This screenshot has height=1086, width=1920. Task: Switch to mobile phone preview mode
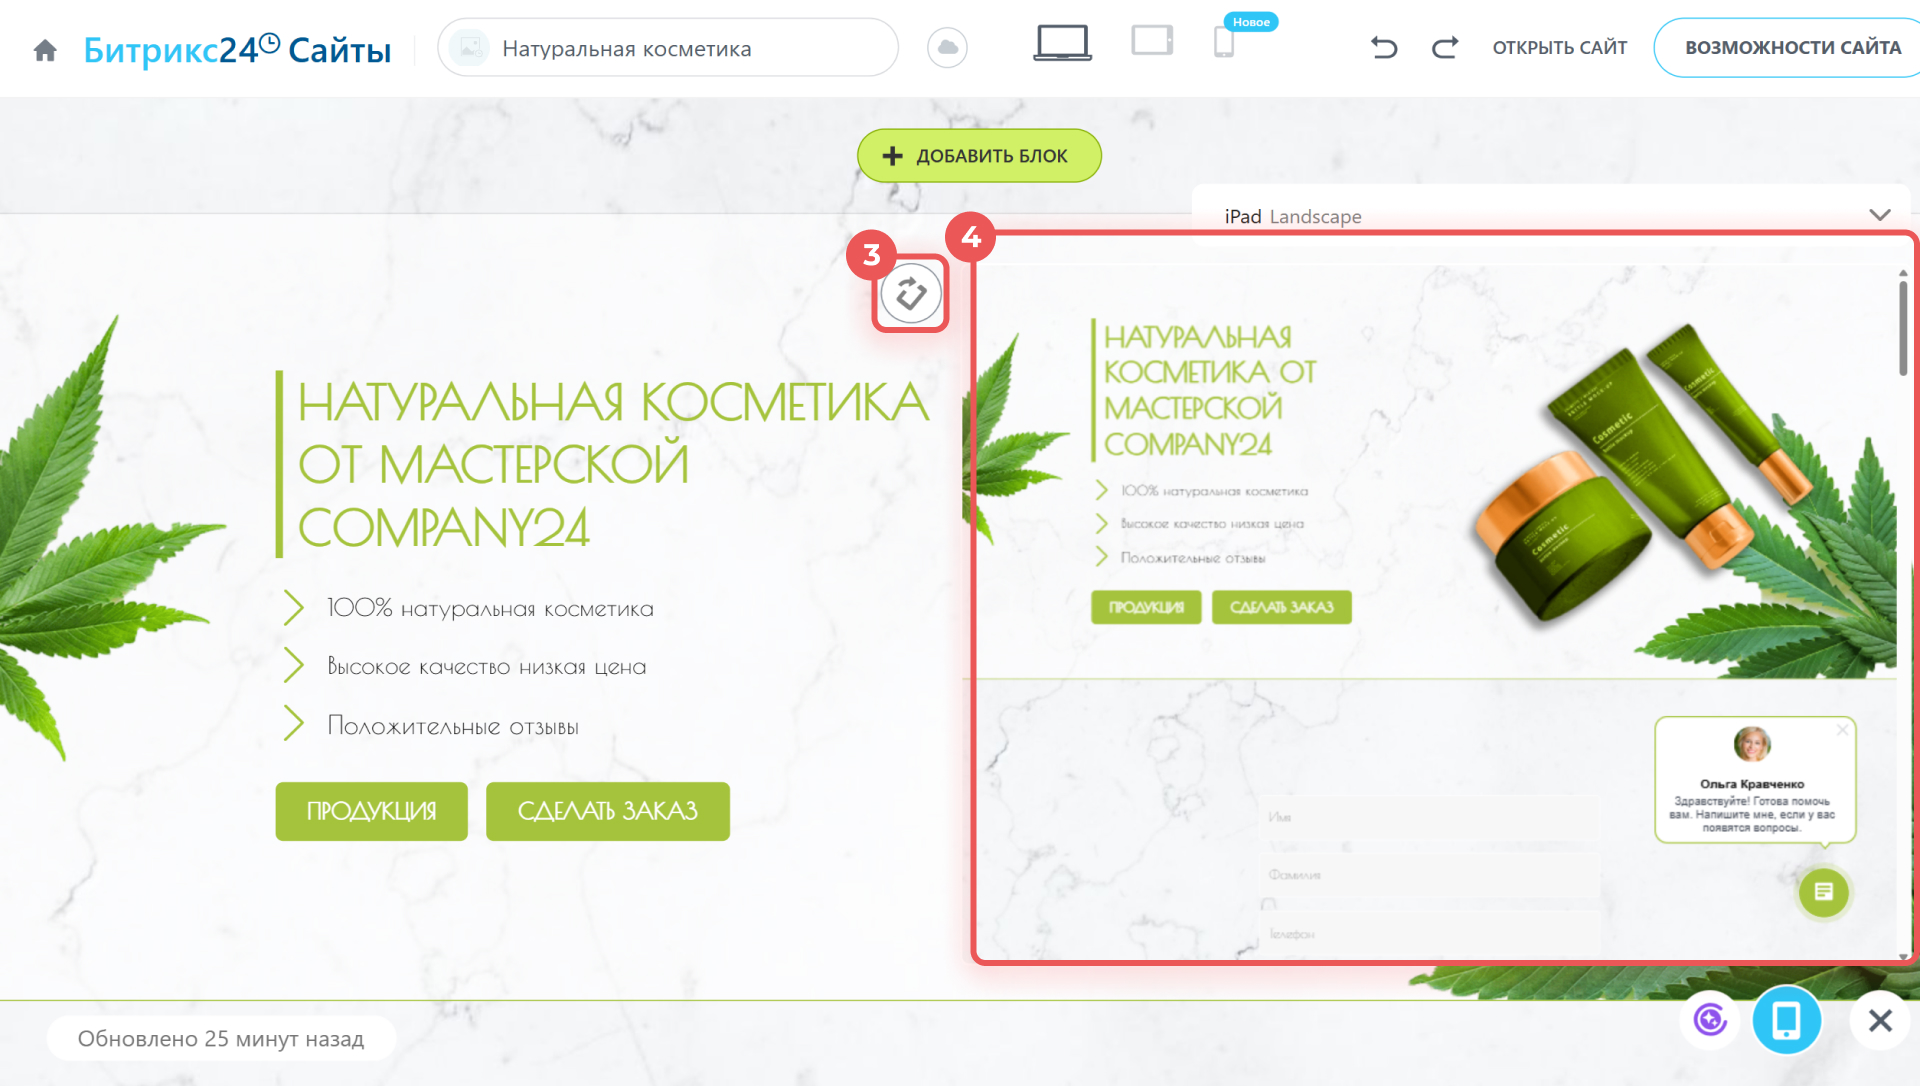pyautogui.click(x=1224, y=42)
